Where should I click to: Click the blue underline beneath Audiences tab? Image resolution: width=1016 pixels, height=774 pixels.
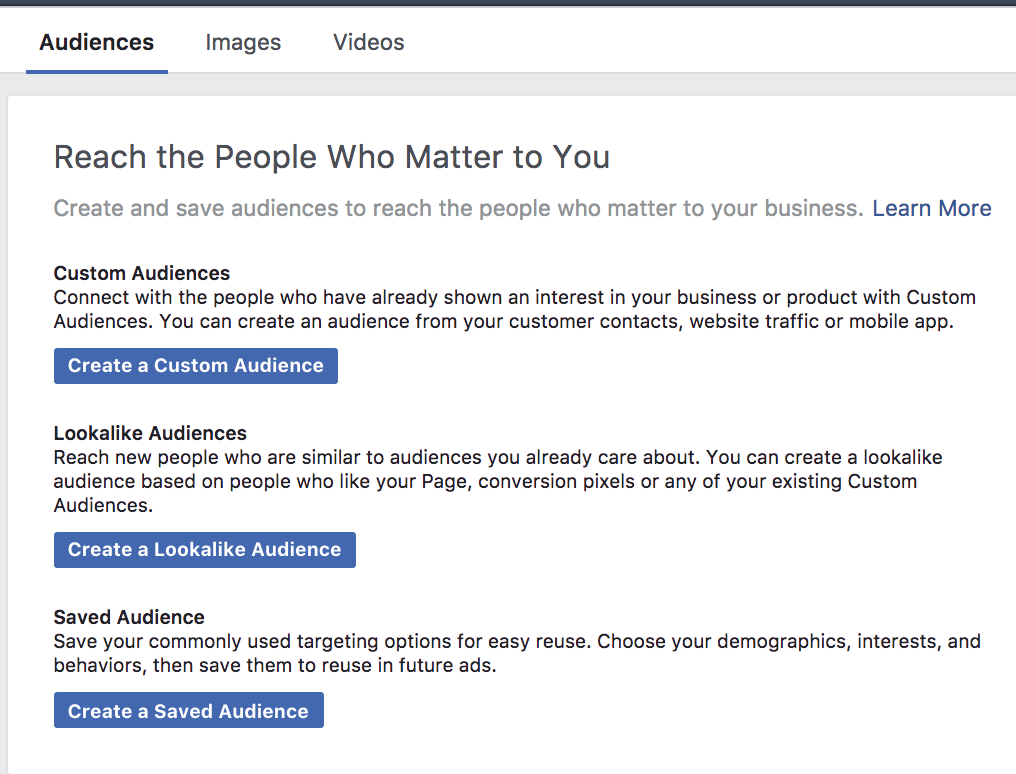click(x=96, y=71)
